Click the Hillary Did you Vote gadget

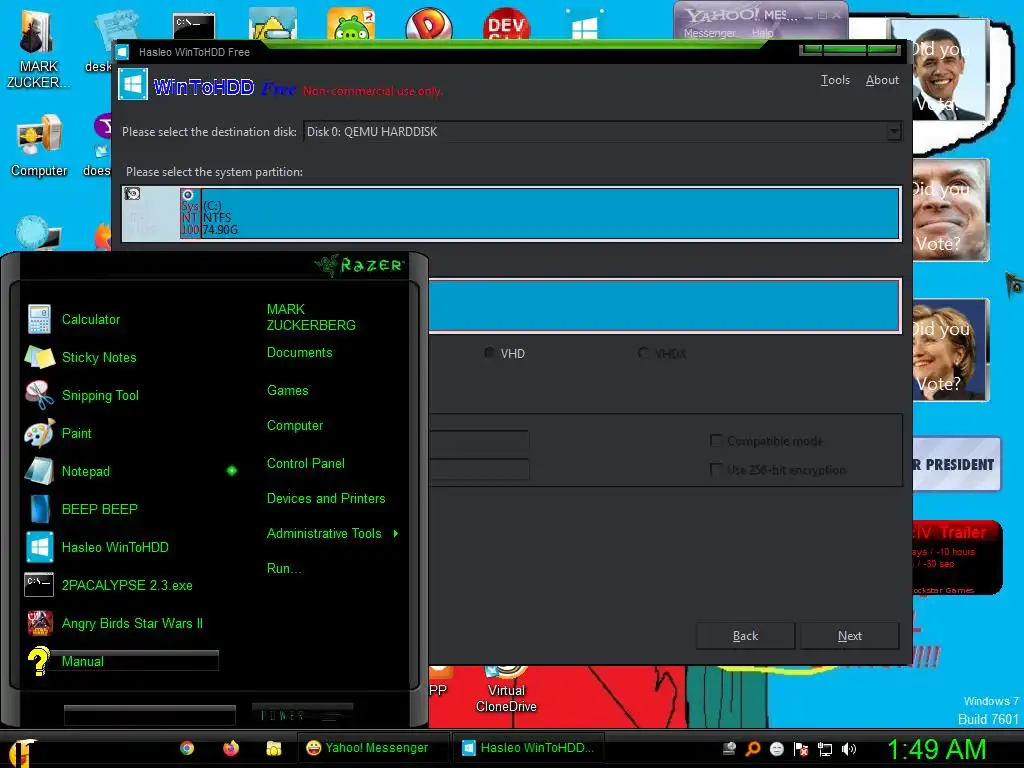tap(950, 349)
